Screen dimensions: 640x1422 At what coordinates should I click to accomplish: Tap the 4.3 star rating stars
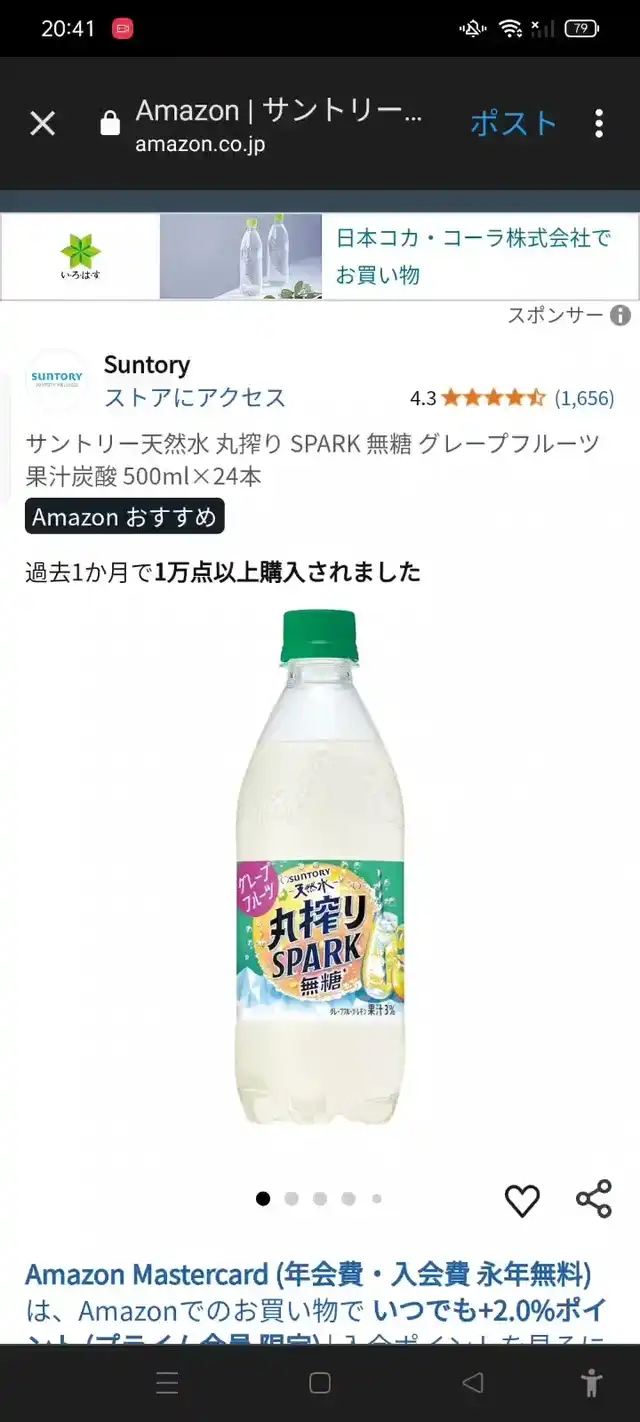(x=493, y=398)
